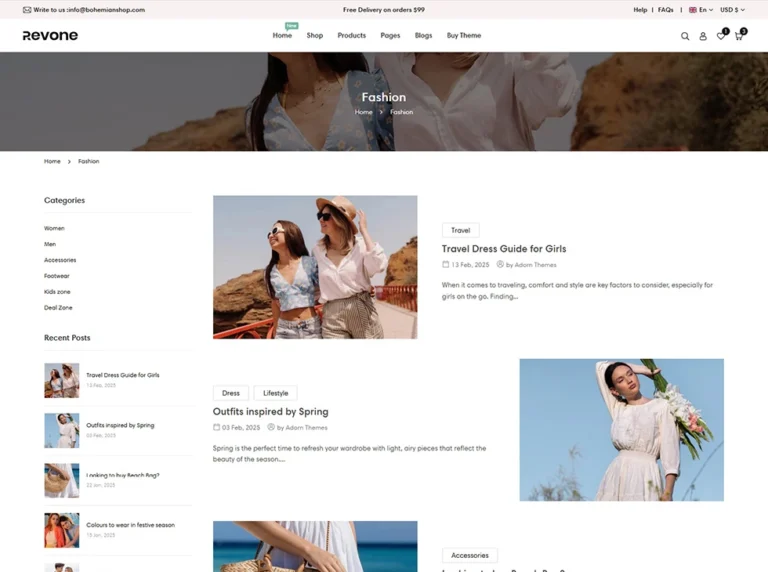Click the info@bohemianshop.com email link
This screenshot has width=768, height=572.
[x=106, y=10]
